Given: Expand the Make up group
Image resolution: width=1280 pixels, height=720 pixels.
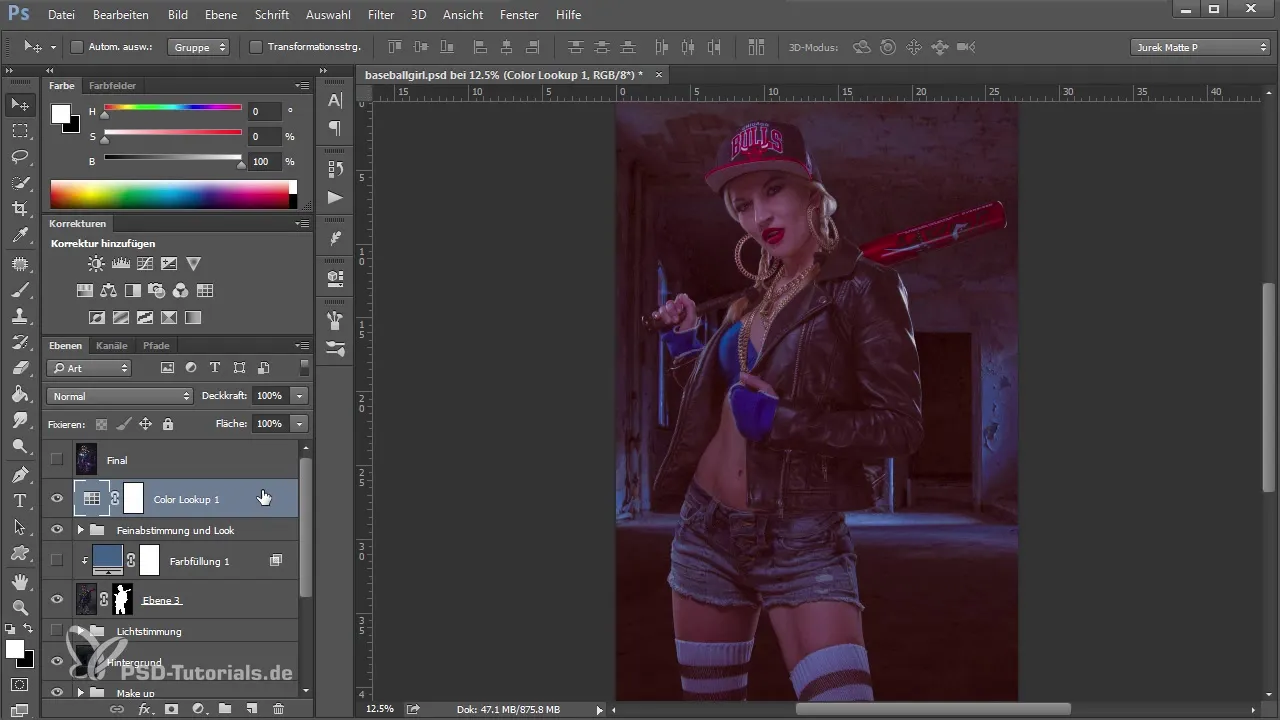Looking at the screenshot, I should [x=81, y=692].
